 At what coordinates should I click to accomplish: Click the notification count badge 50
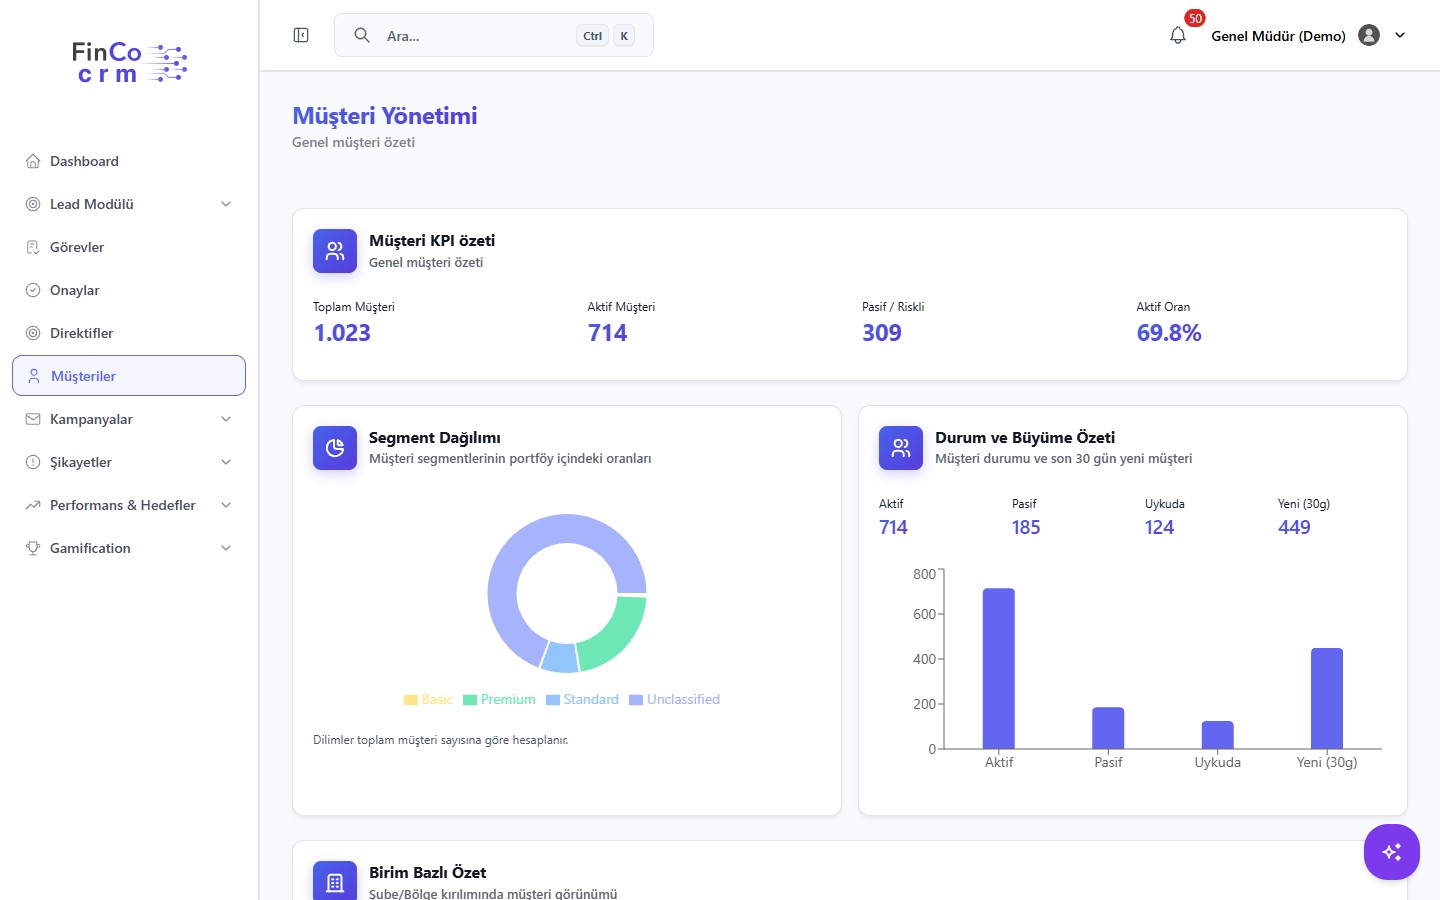[1195, 18]
